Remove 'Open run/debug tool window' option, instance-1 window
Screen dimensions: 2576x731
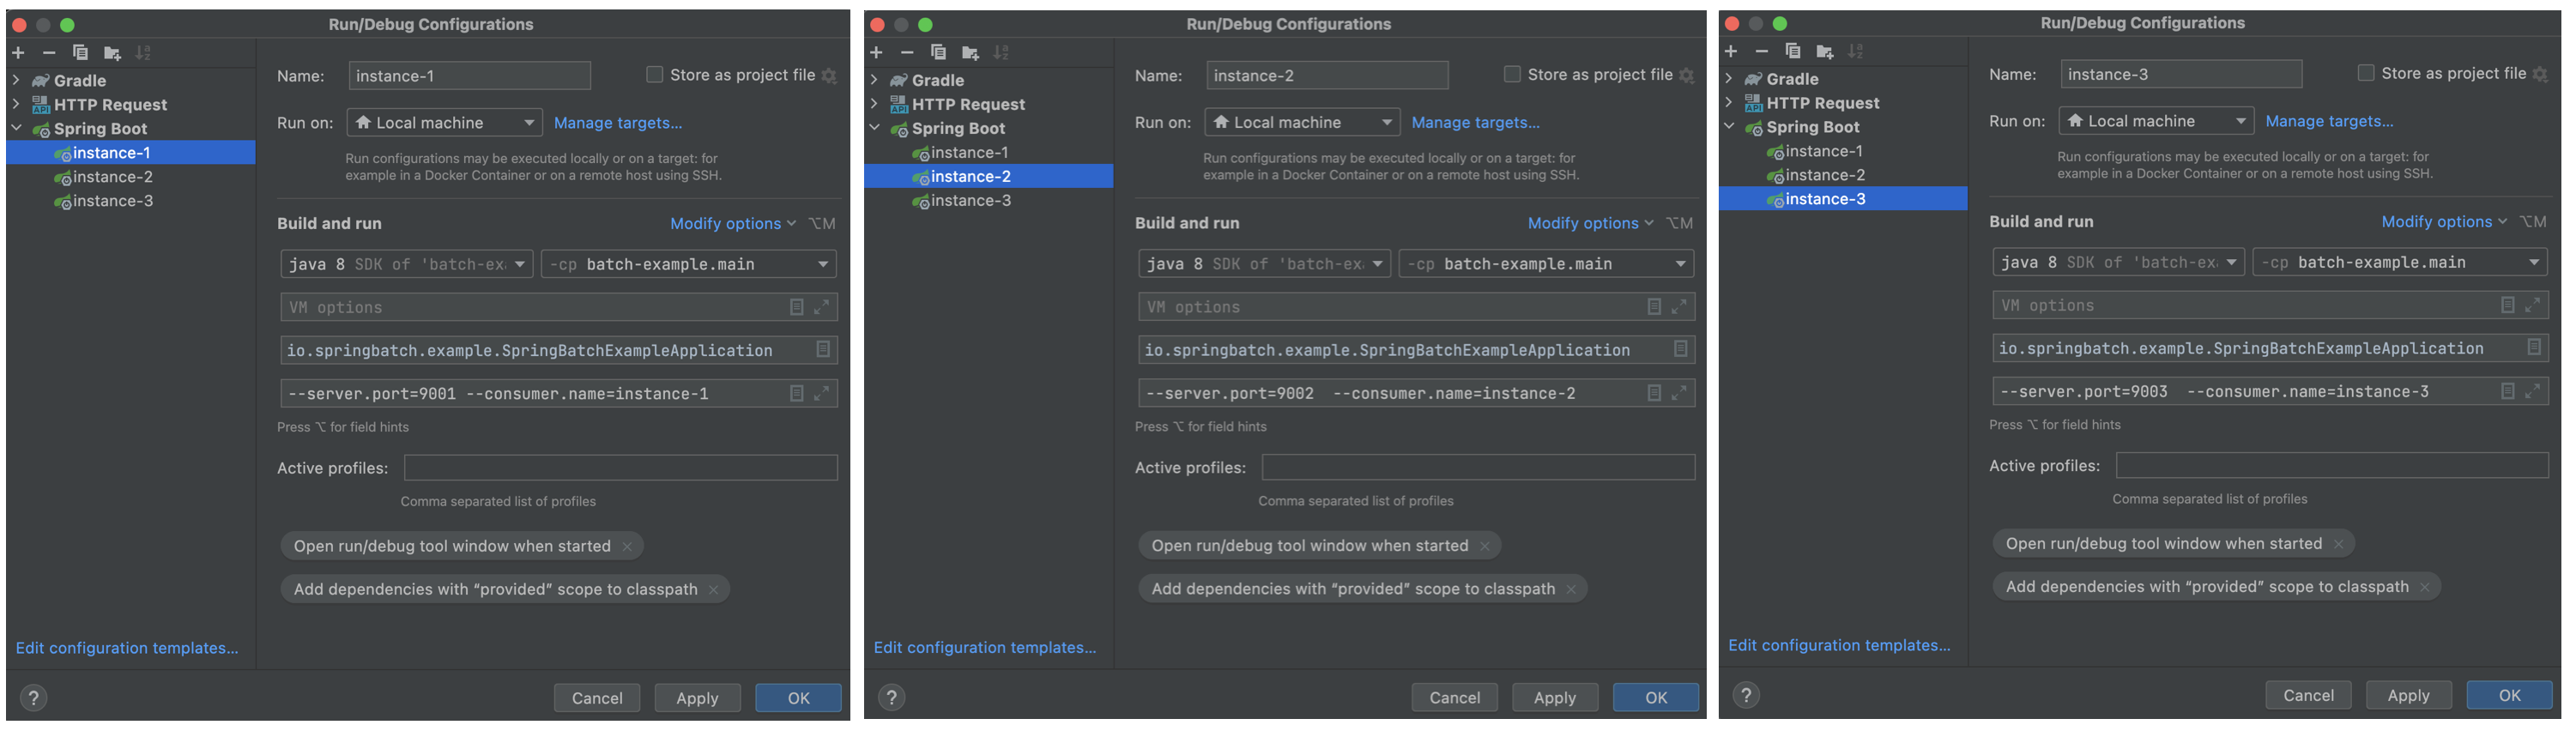(x=627, y=547)
